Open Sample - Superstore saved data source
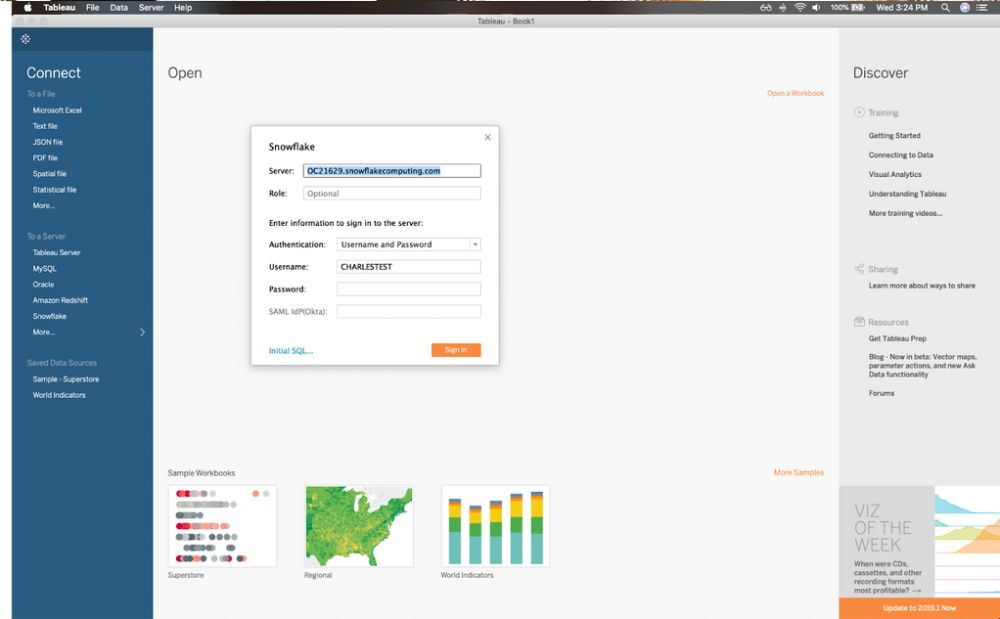Screen dimensions: 1000x619 [66, 379]
